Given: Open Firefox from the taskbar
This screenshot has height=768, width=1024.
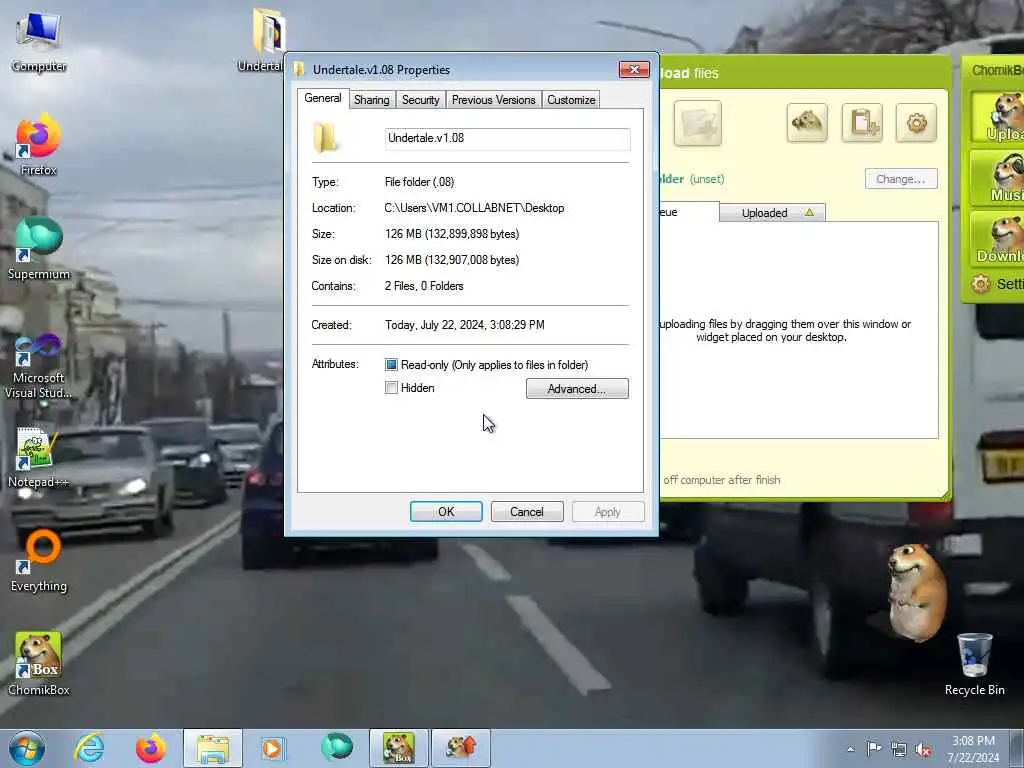Looking at the screenshot, I should pos(150,748).
